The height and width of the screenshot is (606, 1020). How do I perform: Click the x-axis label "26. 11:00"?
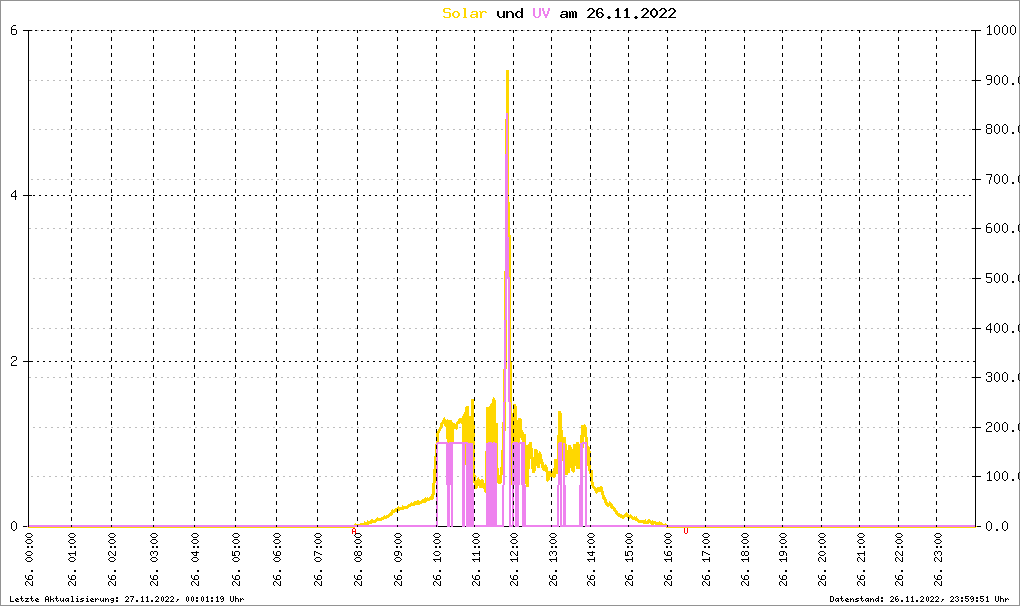point(476,560)
